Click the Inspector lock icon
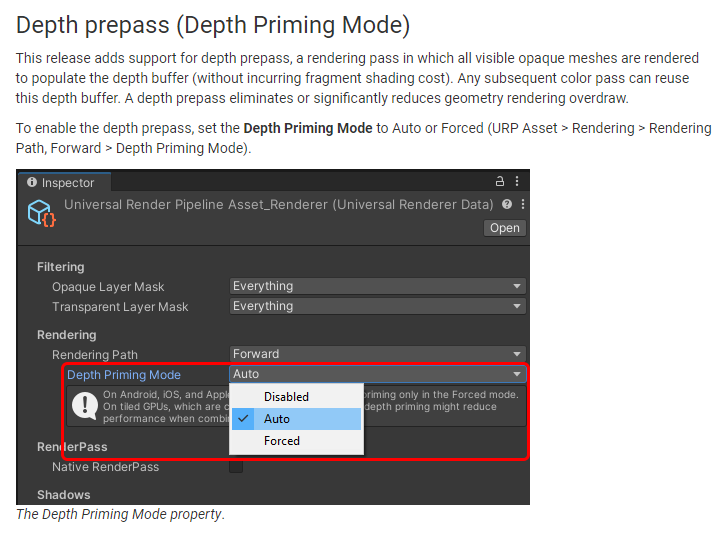The width and height of the screenshot is (726, 537). (x=500, y=183)
